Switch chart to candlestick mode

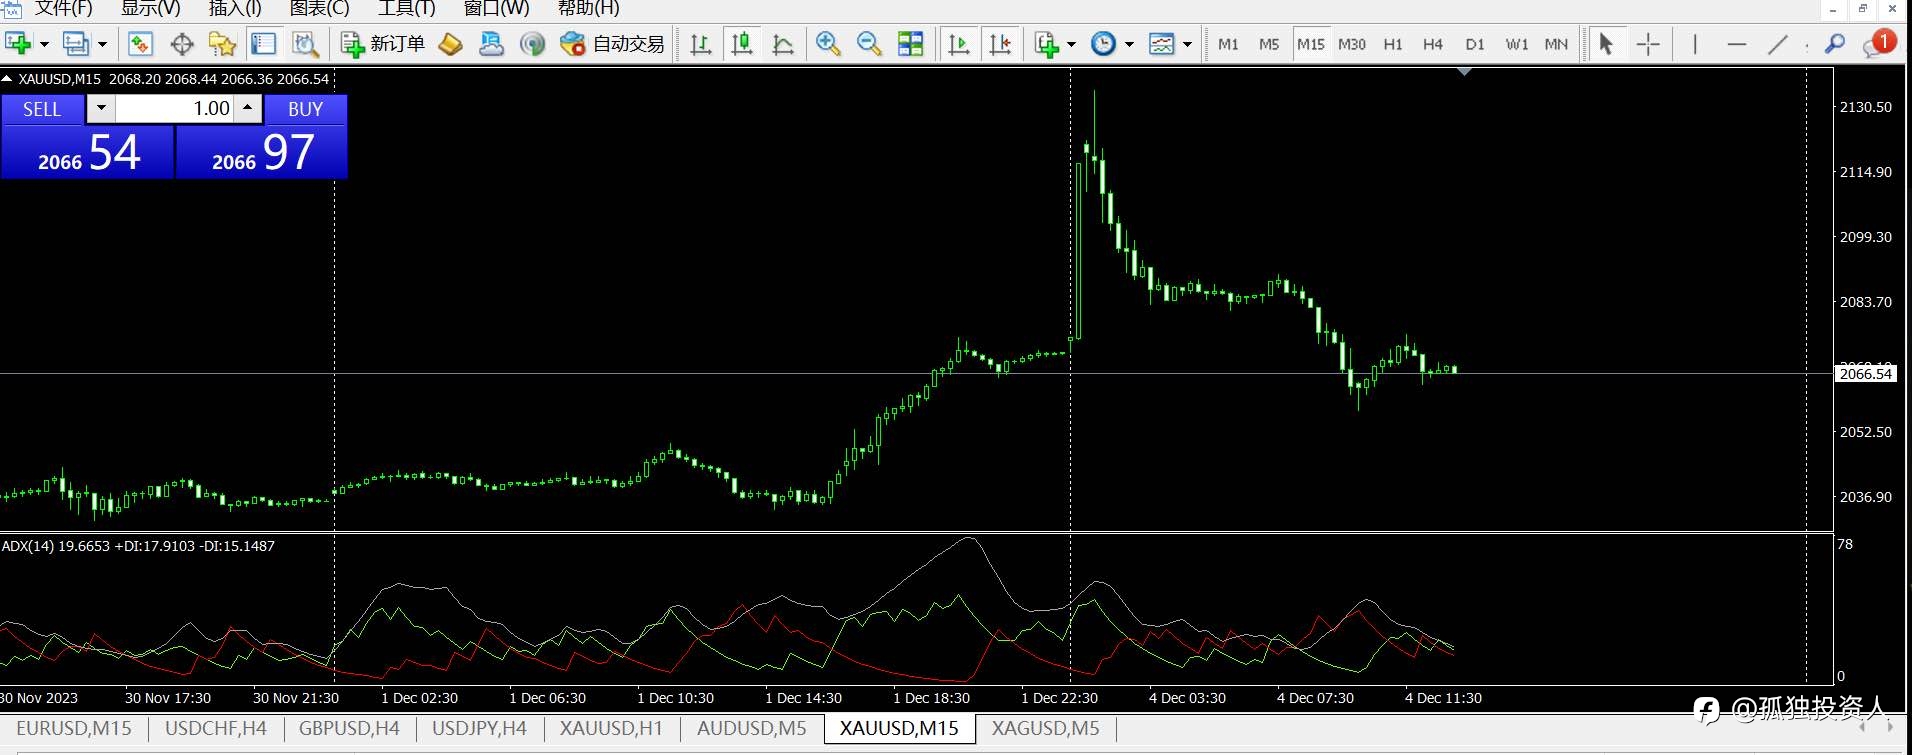pyautogui.click(x=742, y=44)
